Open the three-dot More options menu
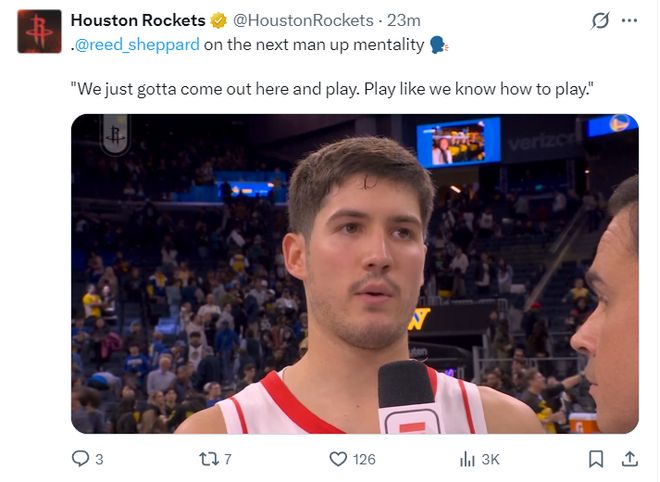The width and height of the screenshot is (660, 482). pos(629,21)
